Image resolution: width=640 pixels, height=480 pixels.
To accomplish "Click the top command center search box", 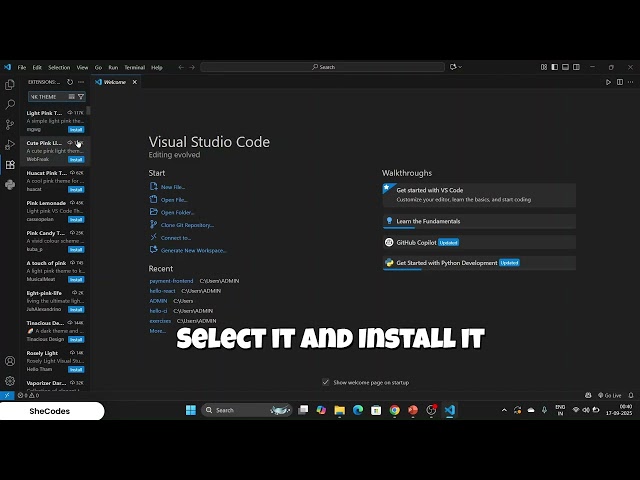I will pos(322,67).
